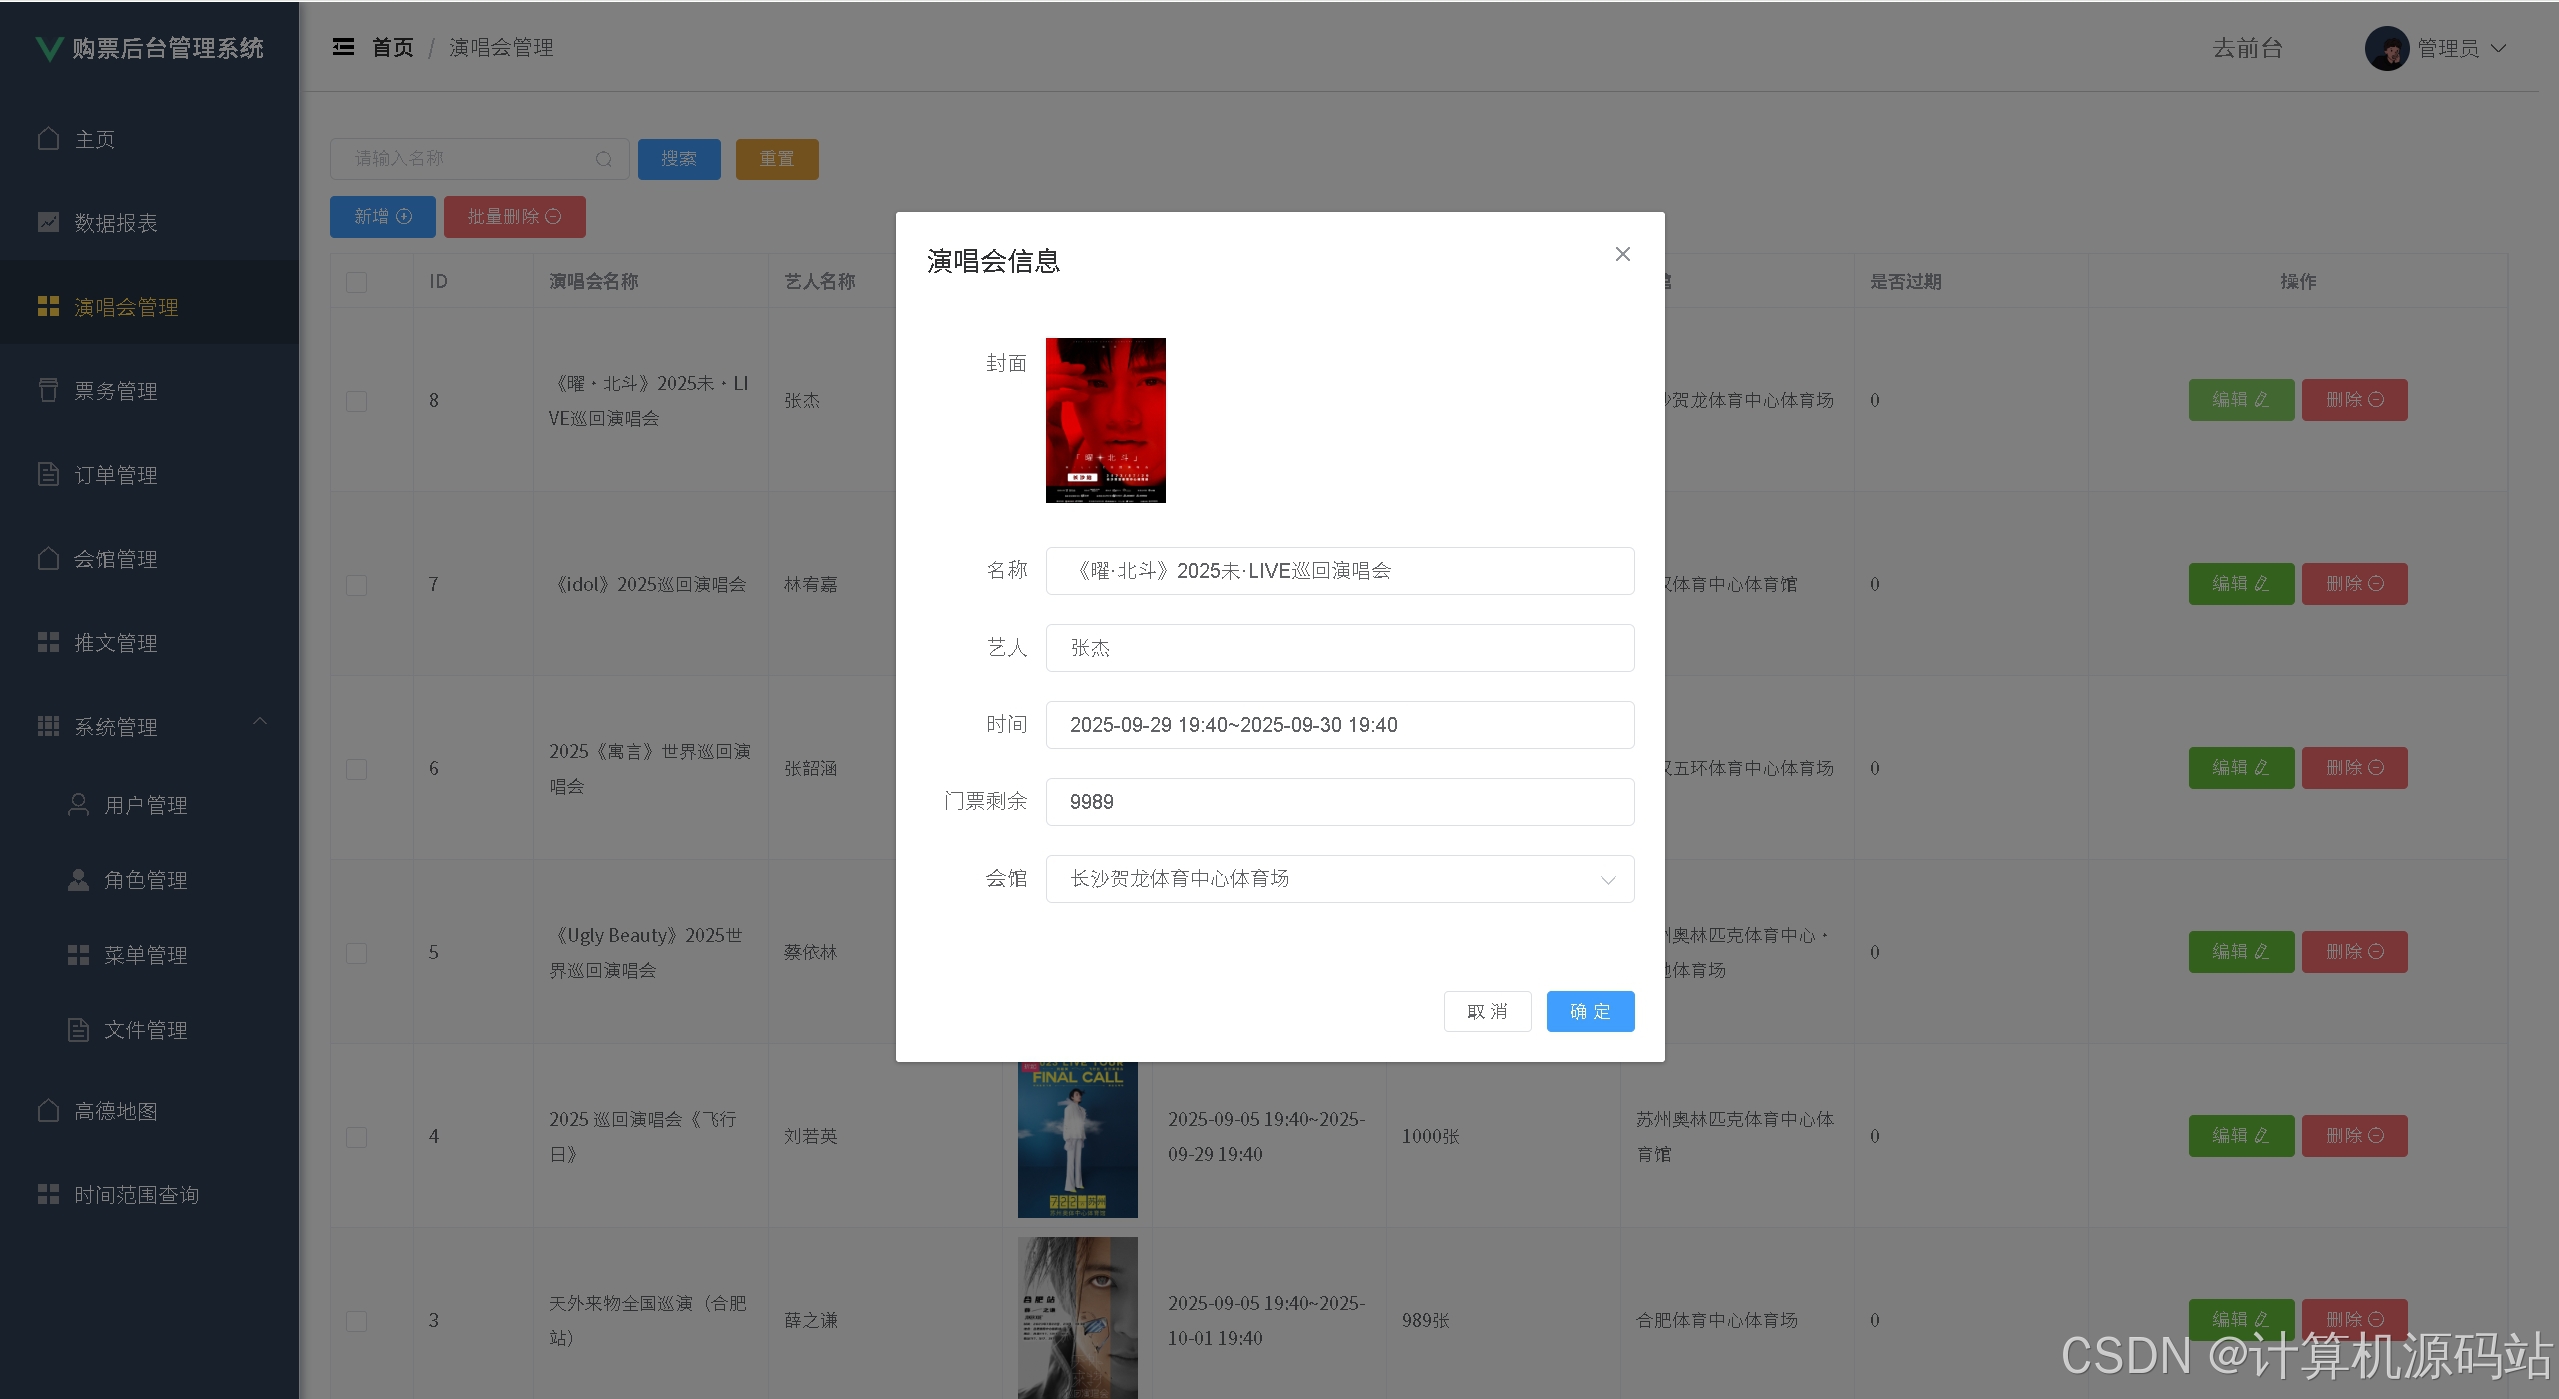Image resolution: width=2559 pixels, height=1399 pixels.
Task: Click the 薛之谦 poster thumbnail in row 3
Action: (x=1078, y=1318)
